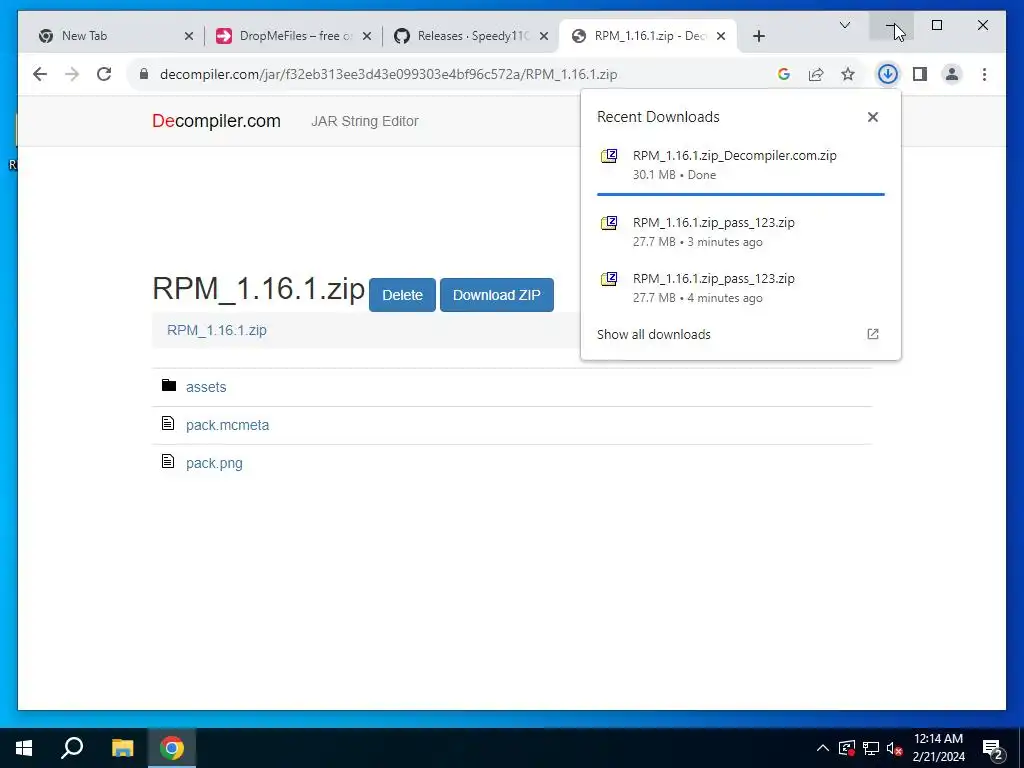Click the file icon of the 3-minutes-ago download

click(609, 223)
